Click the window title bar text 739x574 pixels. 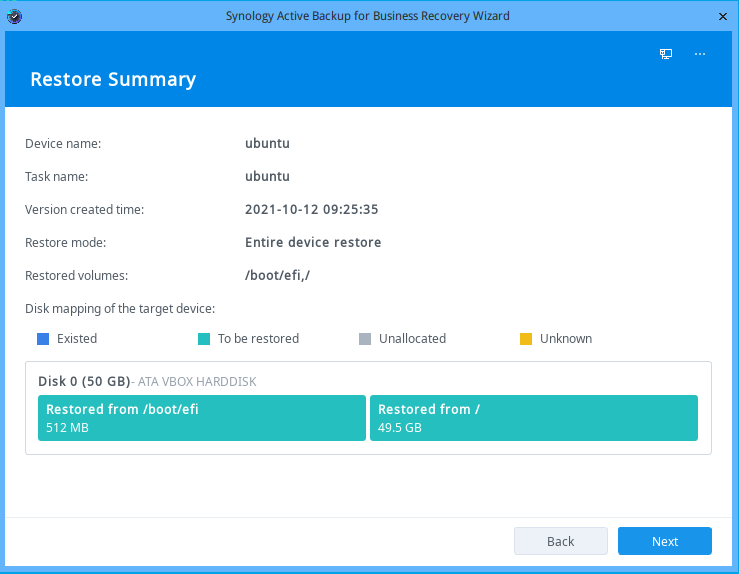coord(369,16)
